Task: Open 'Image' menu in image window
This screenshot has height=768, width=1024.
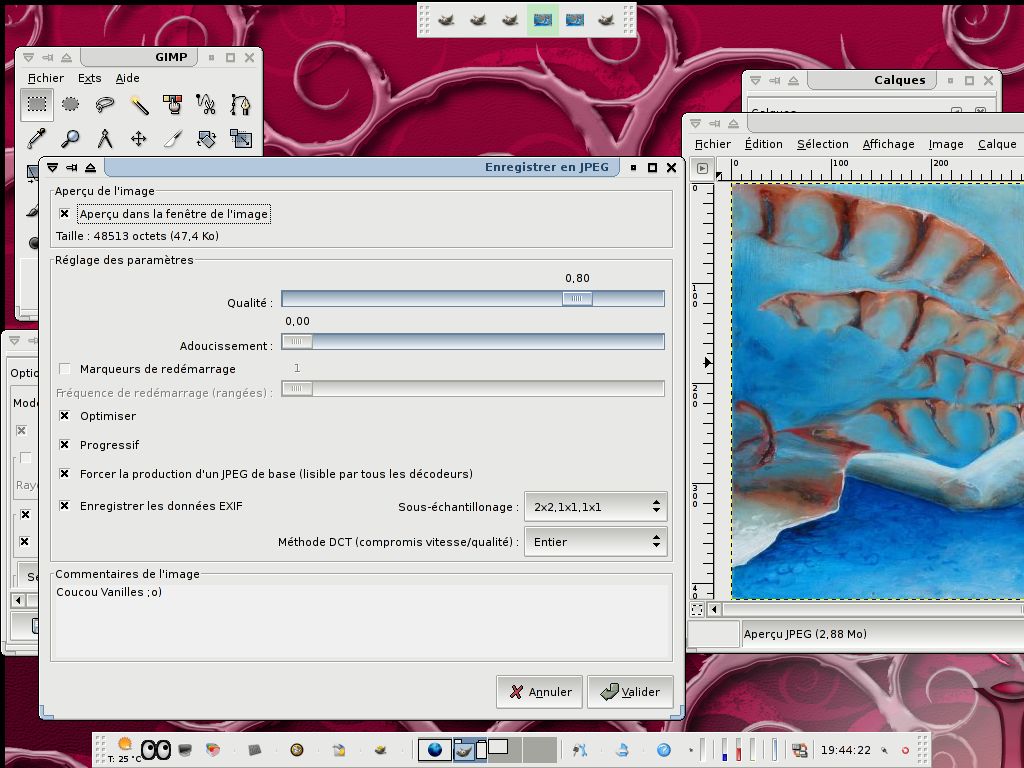Action: 946,144
